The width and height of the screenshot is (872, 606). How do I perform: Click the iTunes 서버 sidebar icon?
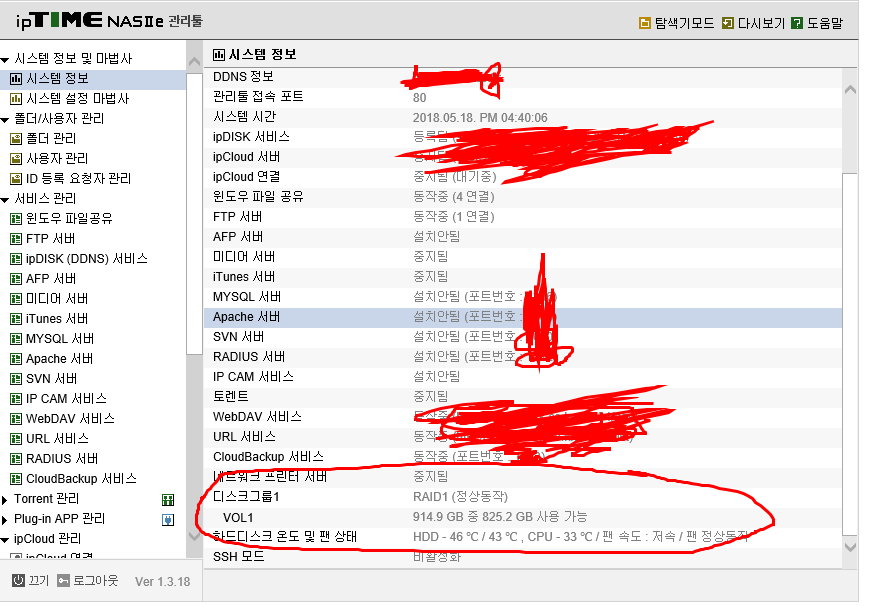(x=16, y=319)
